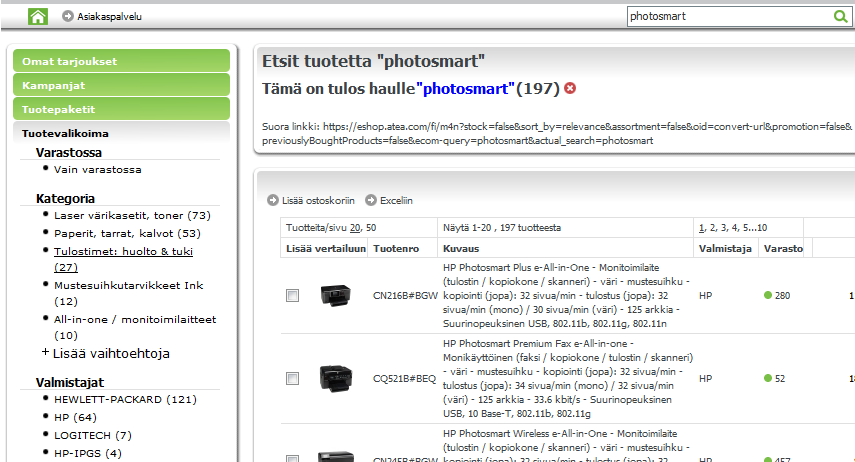
Task: Check the compare box for CN216B#BGW
Action: [x=293, y=296]
